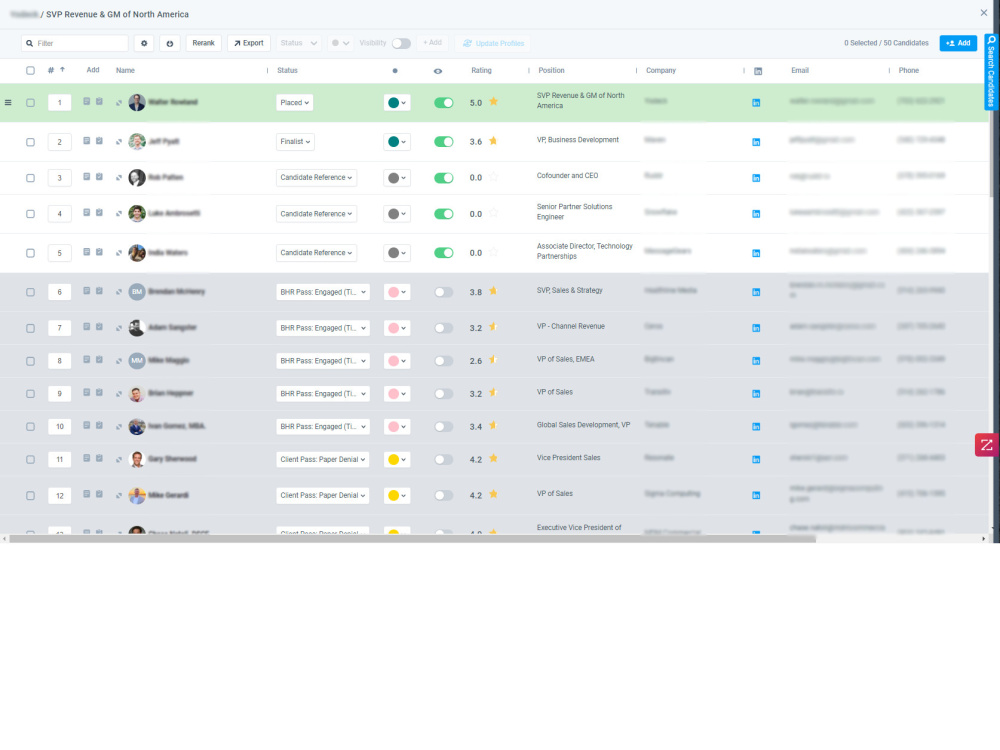
Task: Enable visibility for Vice President Sales row
Action: tap(443, 459)
